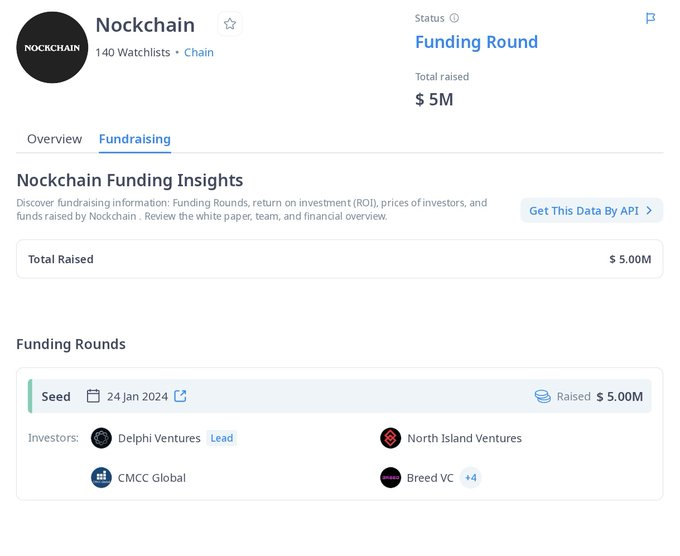The height and width of the screenshot is (556, 680).
Task: Select the Fundraising tab
Action: (134, 139)
